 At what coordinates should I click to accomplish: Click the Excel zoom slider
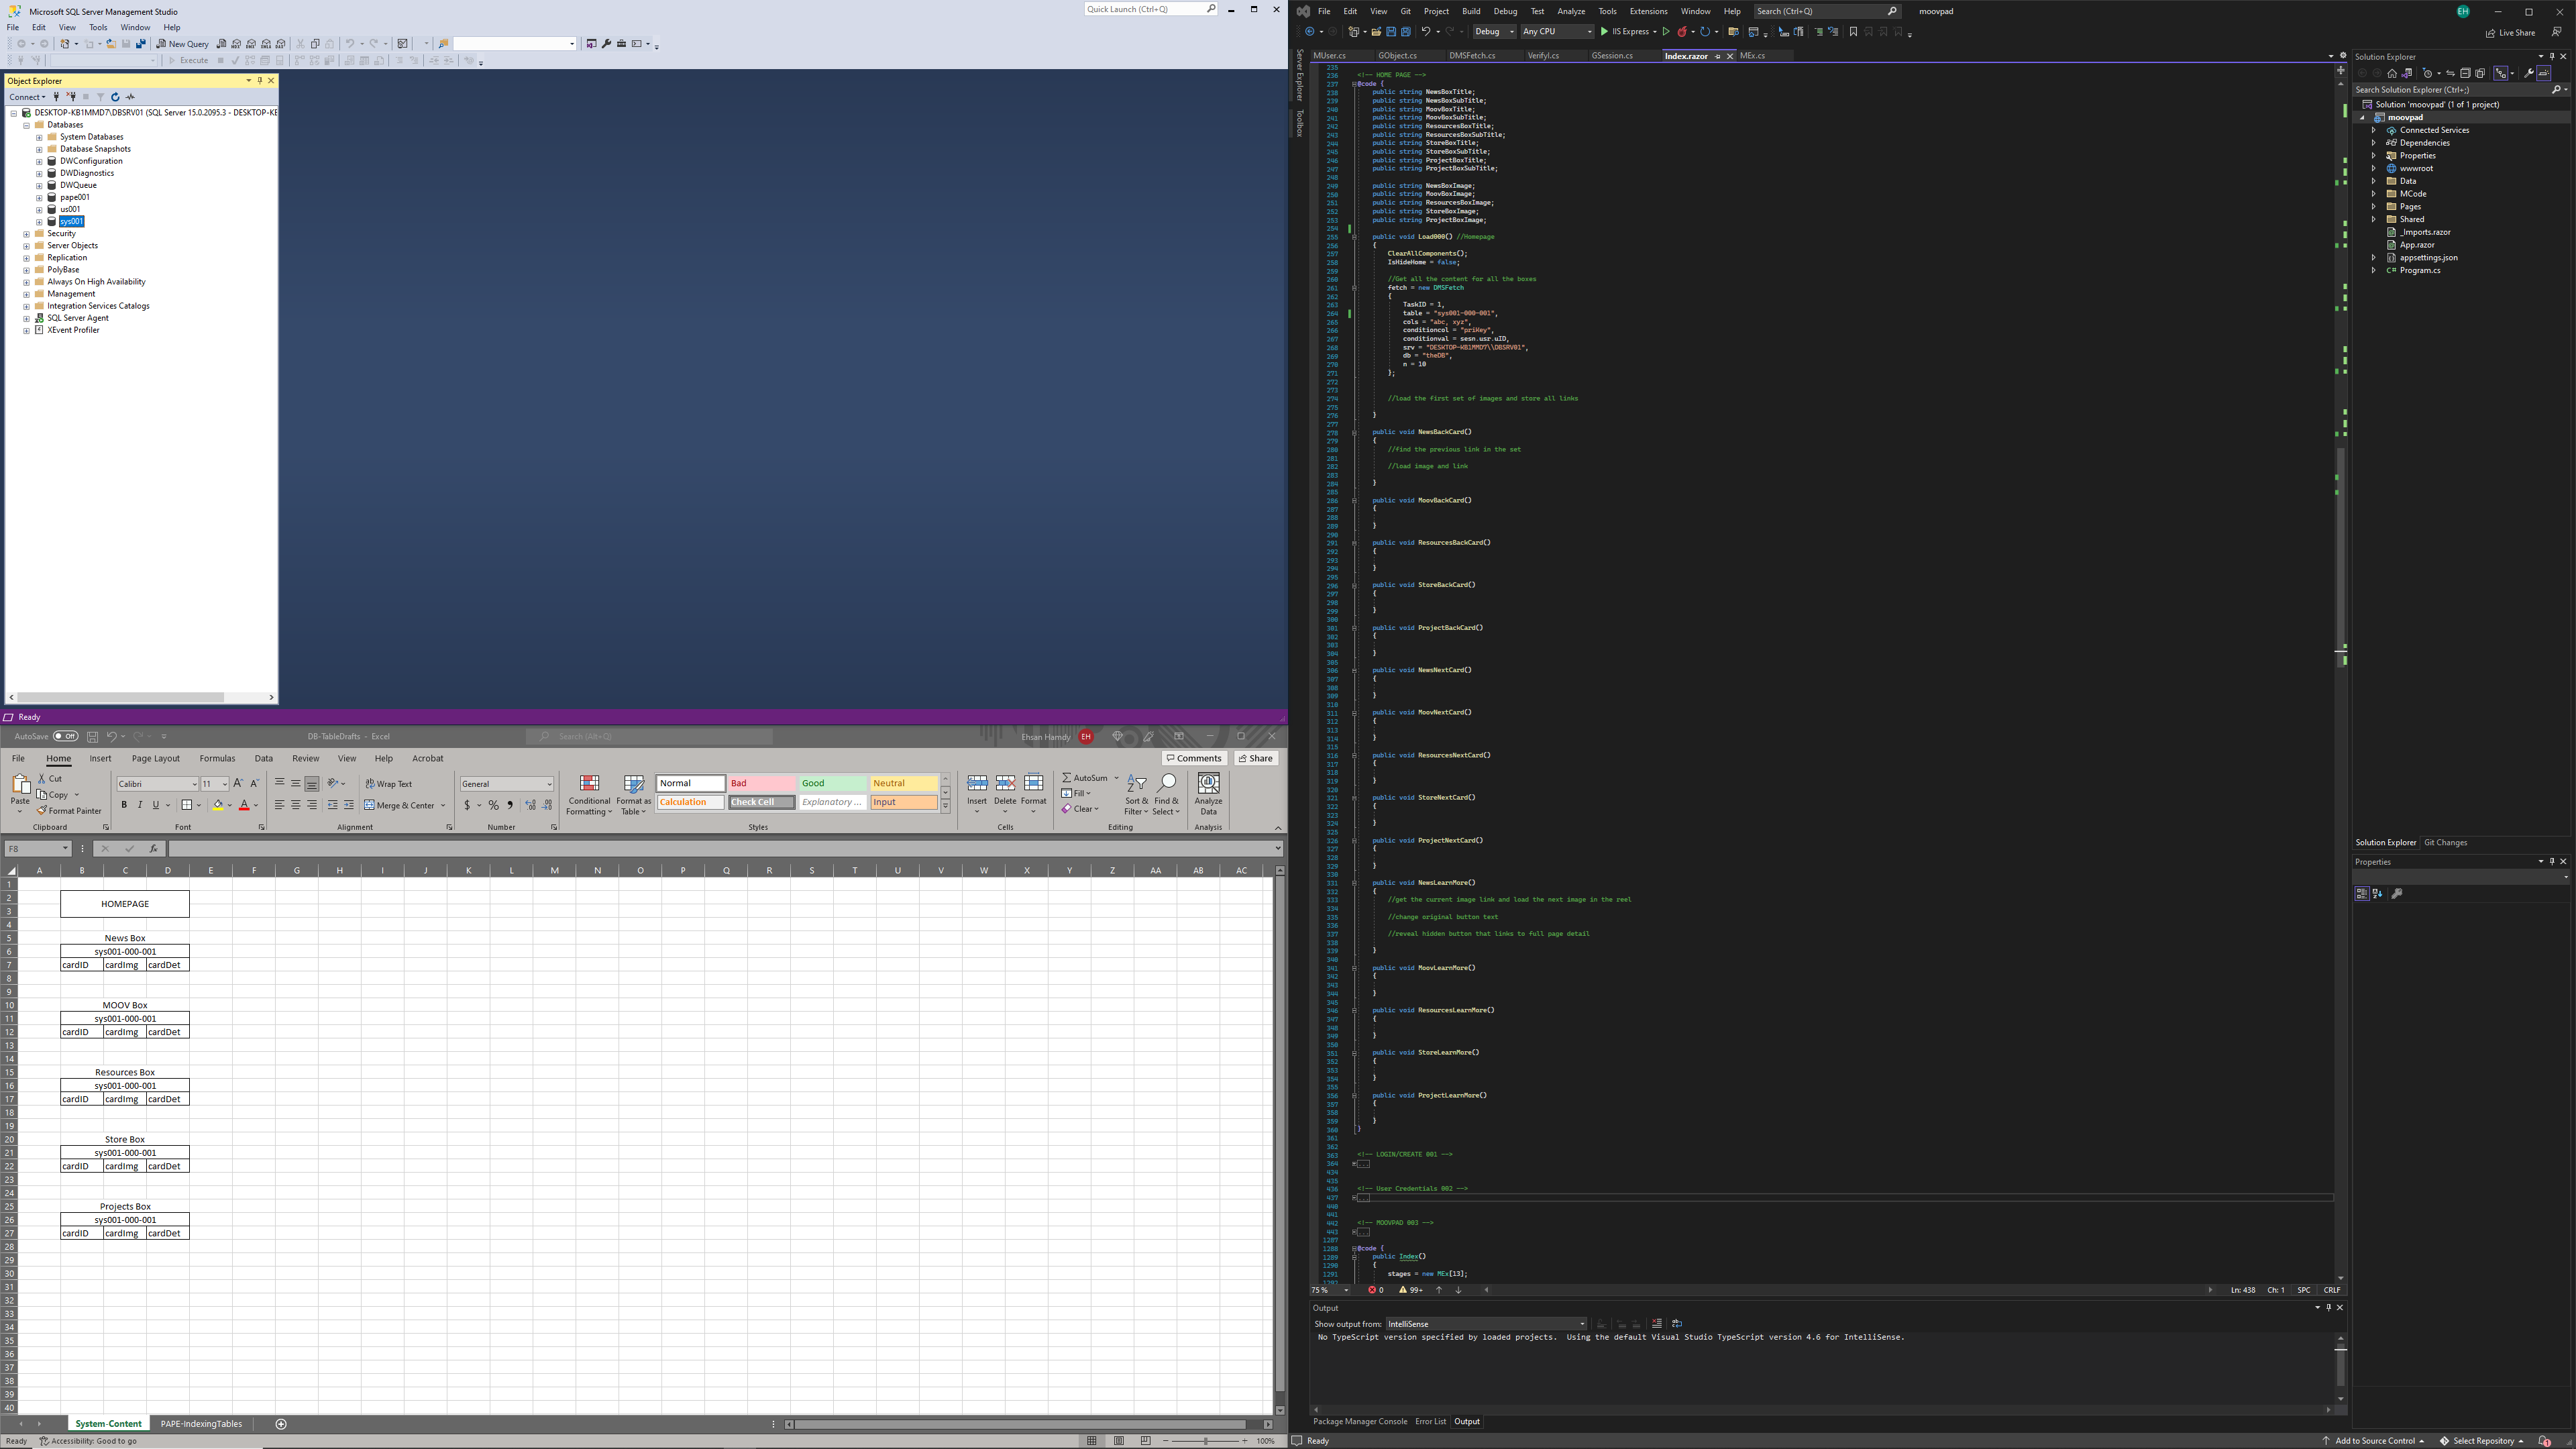[x=1205, y=1441]
